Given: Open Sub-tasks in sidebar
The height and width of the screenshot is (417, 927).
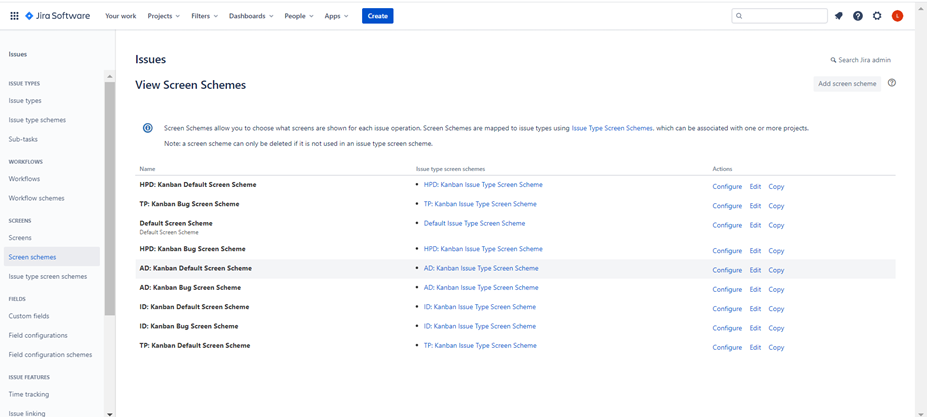Looking at the screenshot, I should click(23, 140).
